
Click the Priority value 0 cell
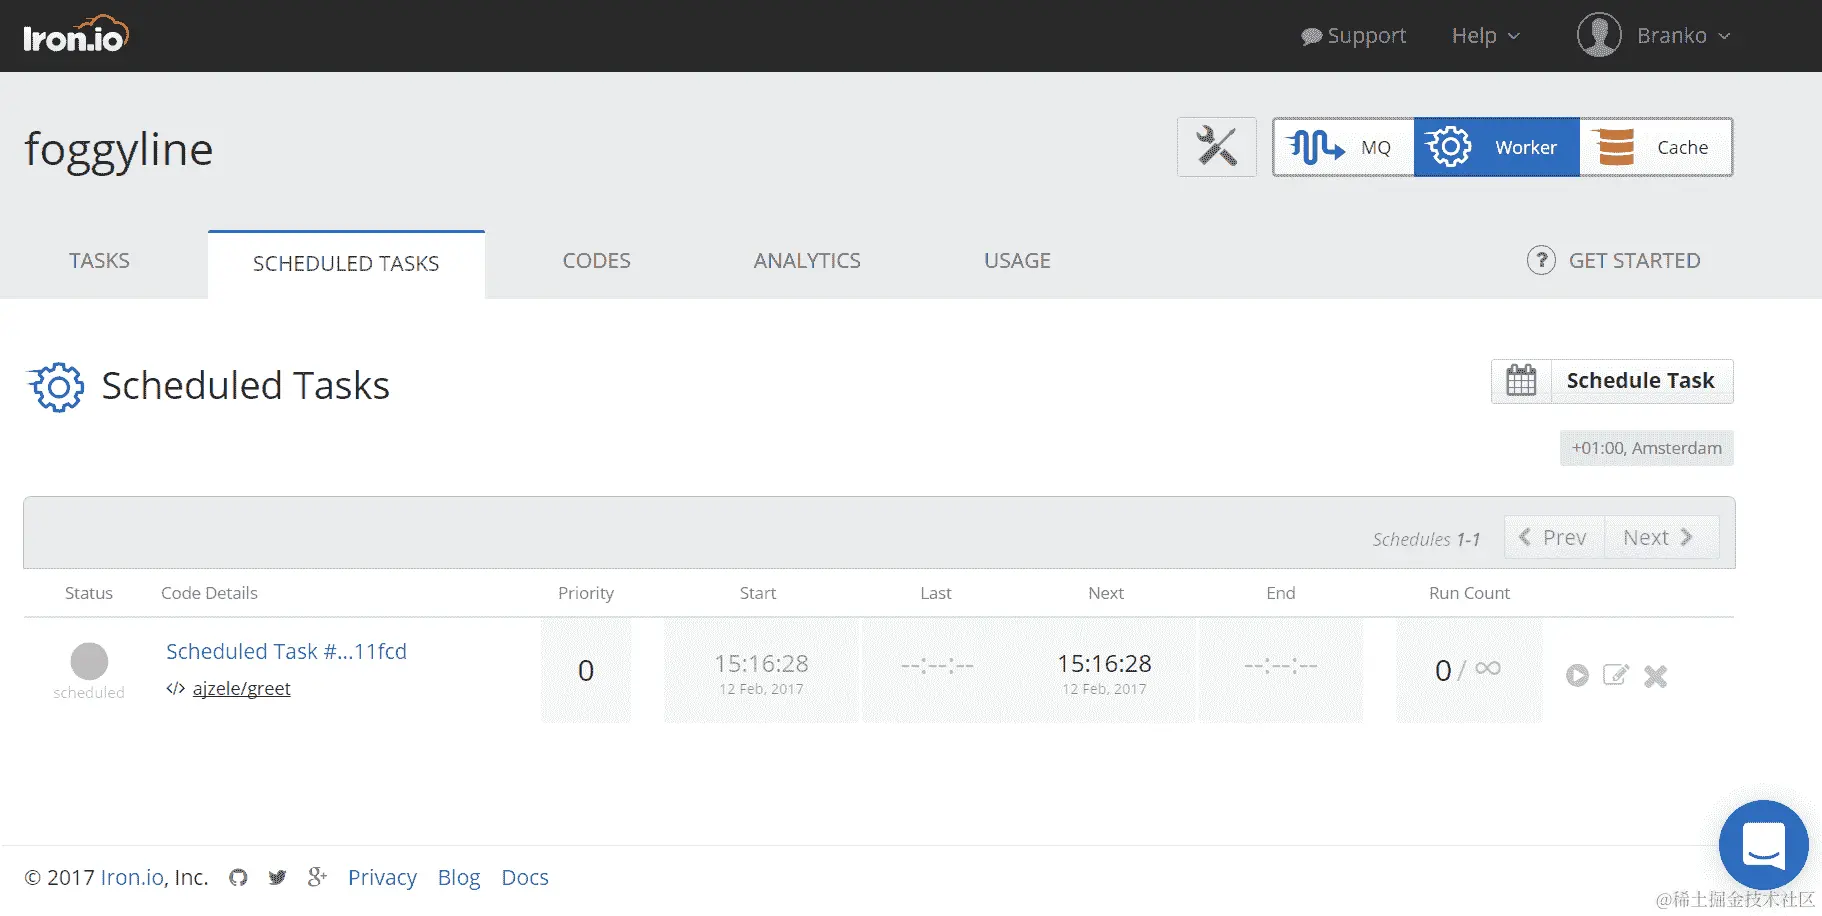pos(586,670)
